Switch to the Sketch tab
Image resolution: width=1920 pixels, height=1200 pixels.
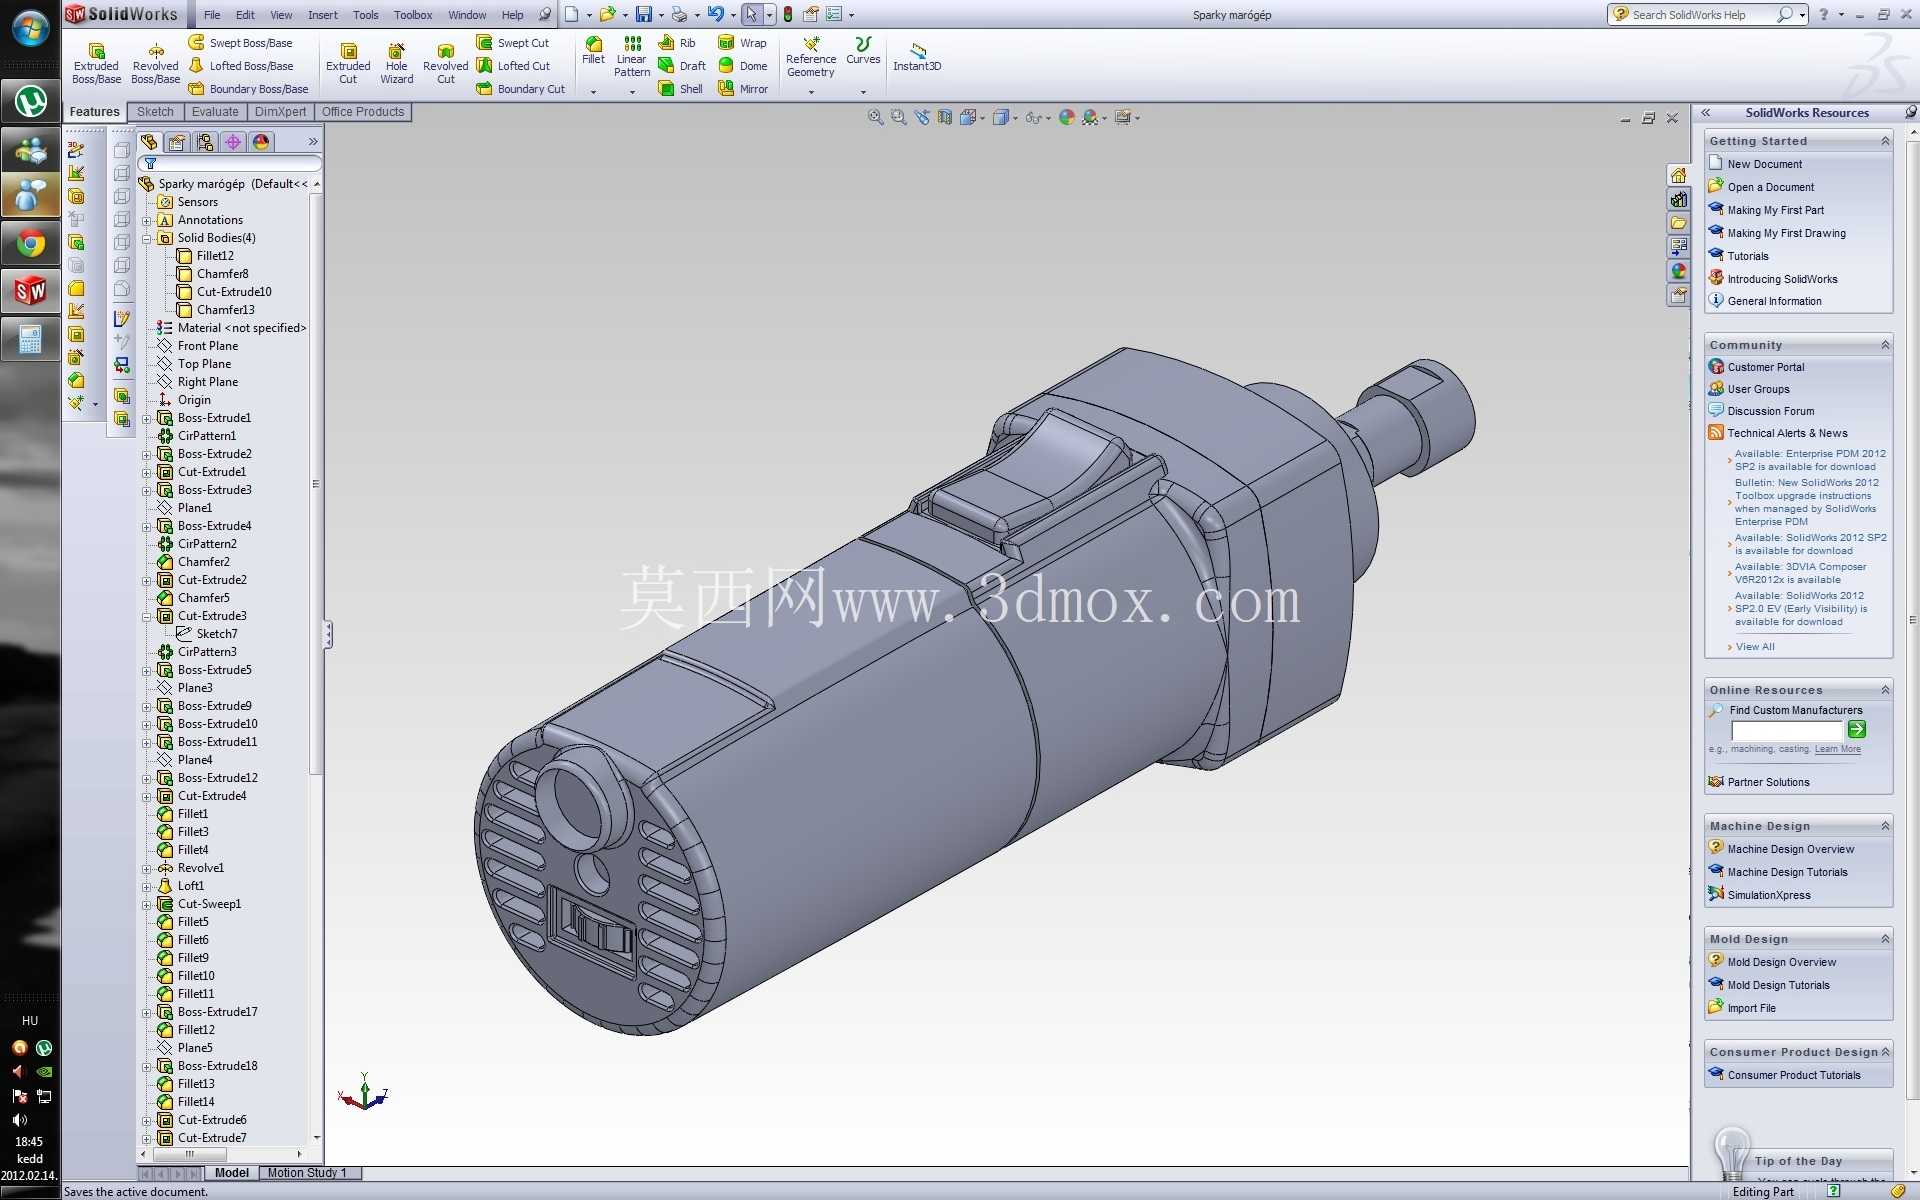155,112
